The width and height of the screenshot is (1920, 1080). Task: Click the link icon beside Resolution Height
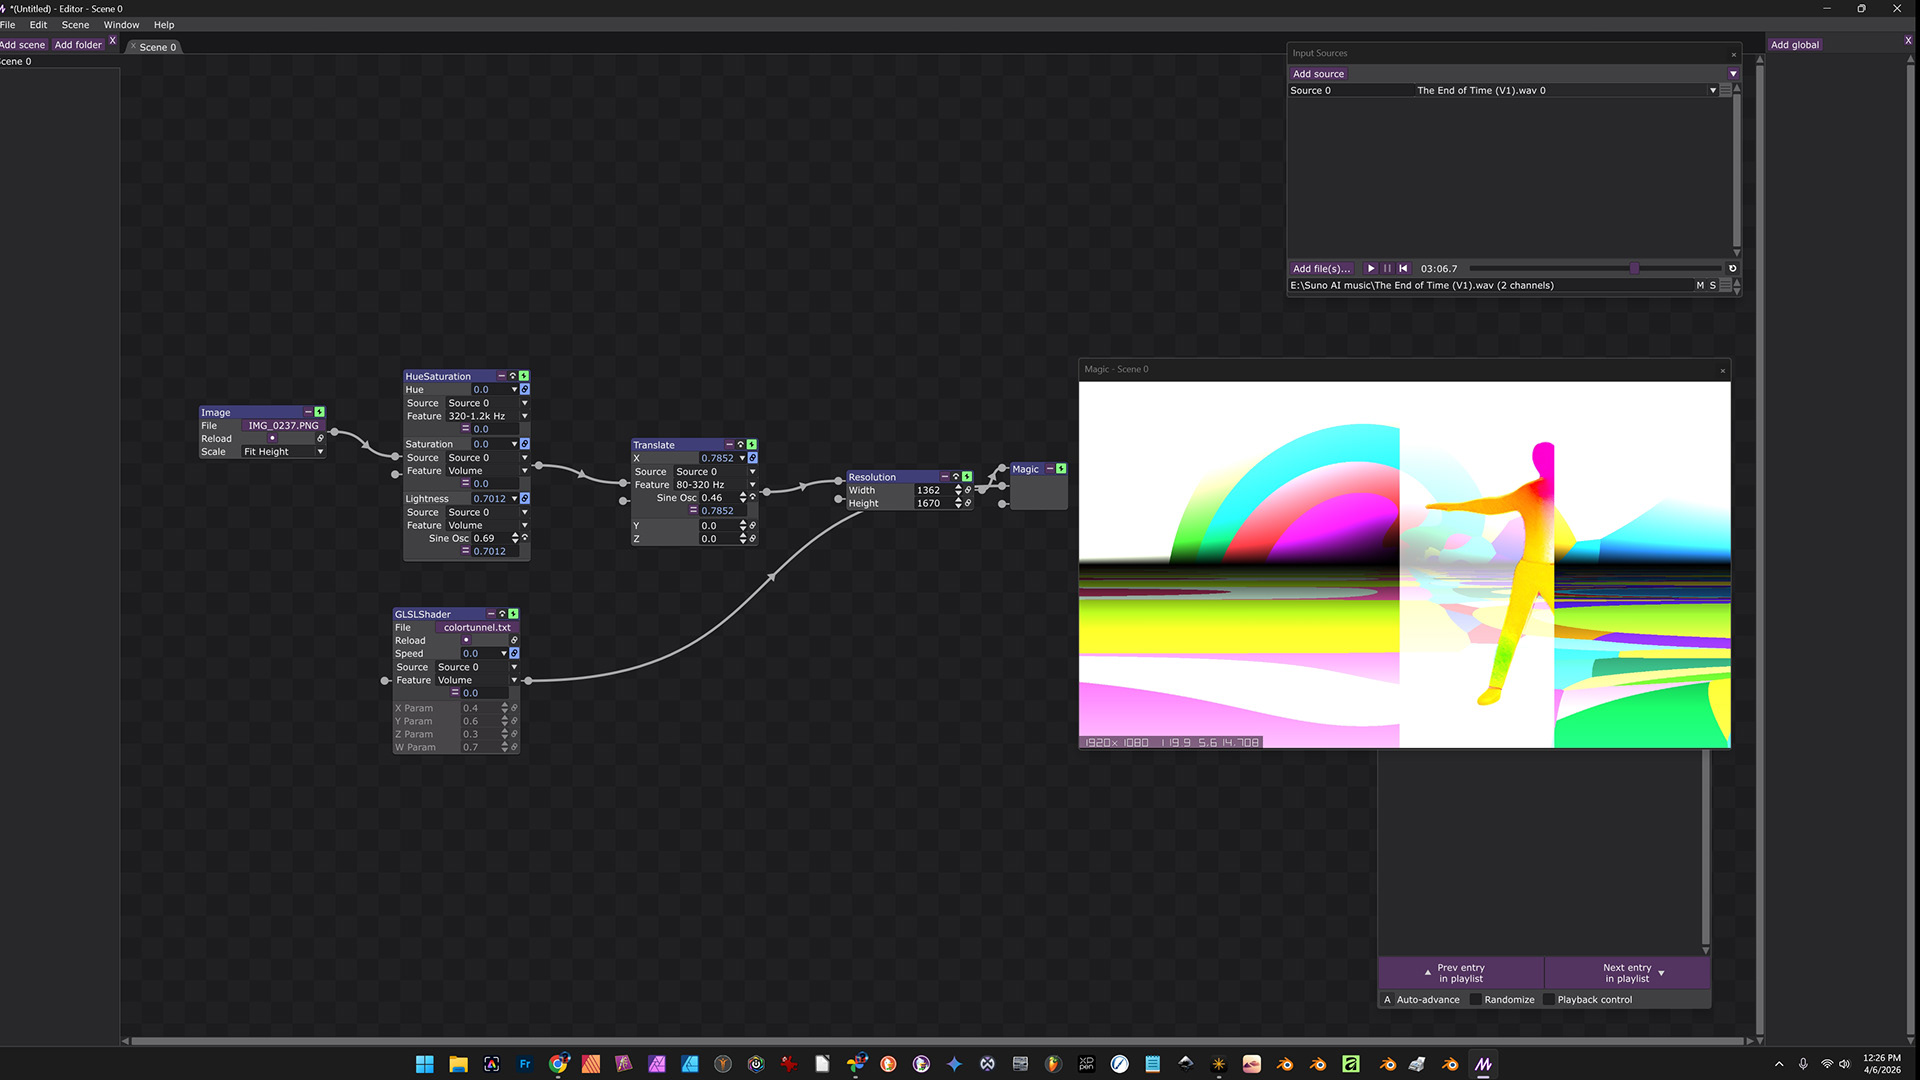pyautogui.click(x=968, y=503)
